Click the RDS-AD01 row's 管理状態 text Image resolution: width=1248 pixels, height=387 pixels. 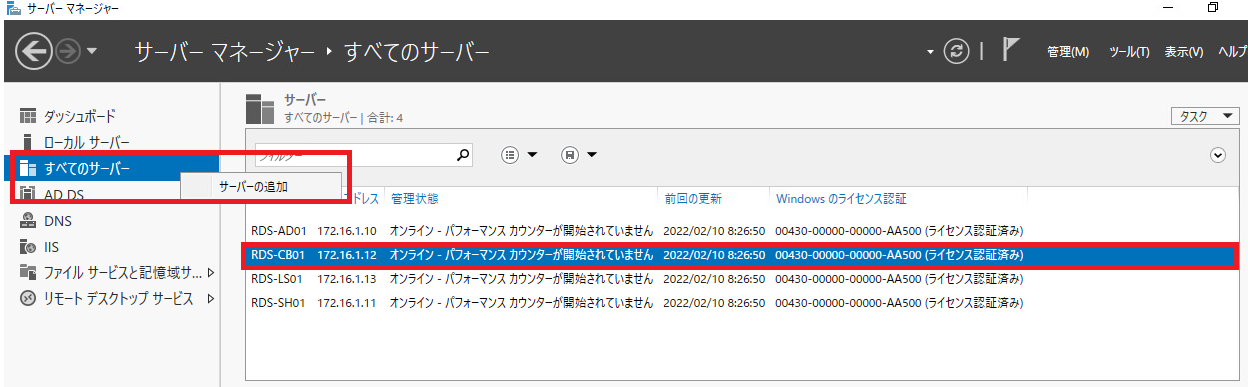521,230
